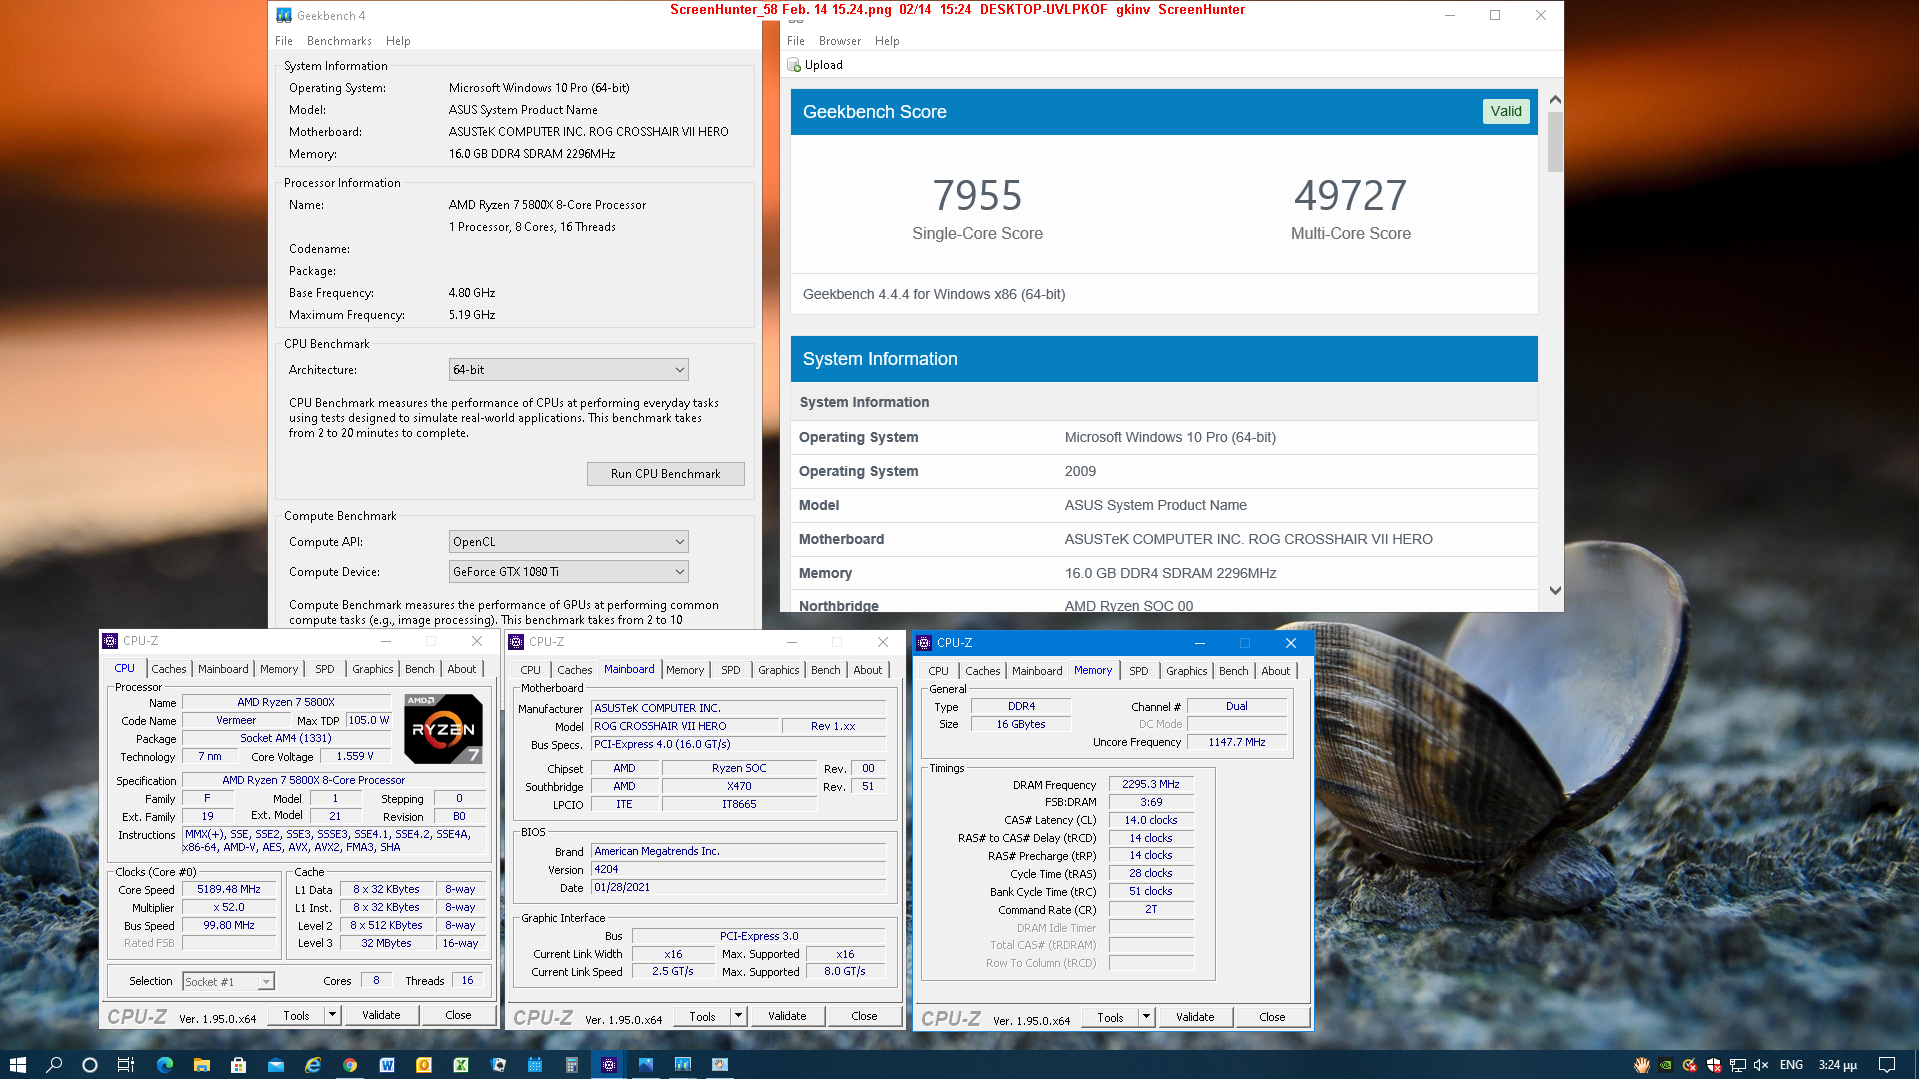Open the Bench tab in the CPU-Z CPU window
The image size is (1919, 1079).
pos(420,669)
